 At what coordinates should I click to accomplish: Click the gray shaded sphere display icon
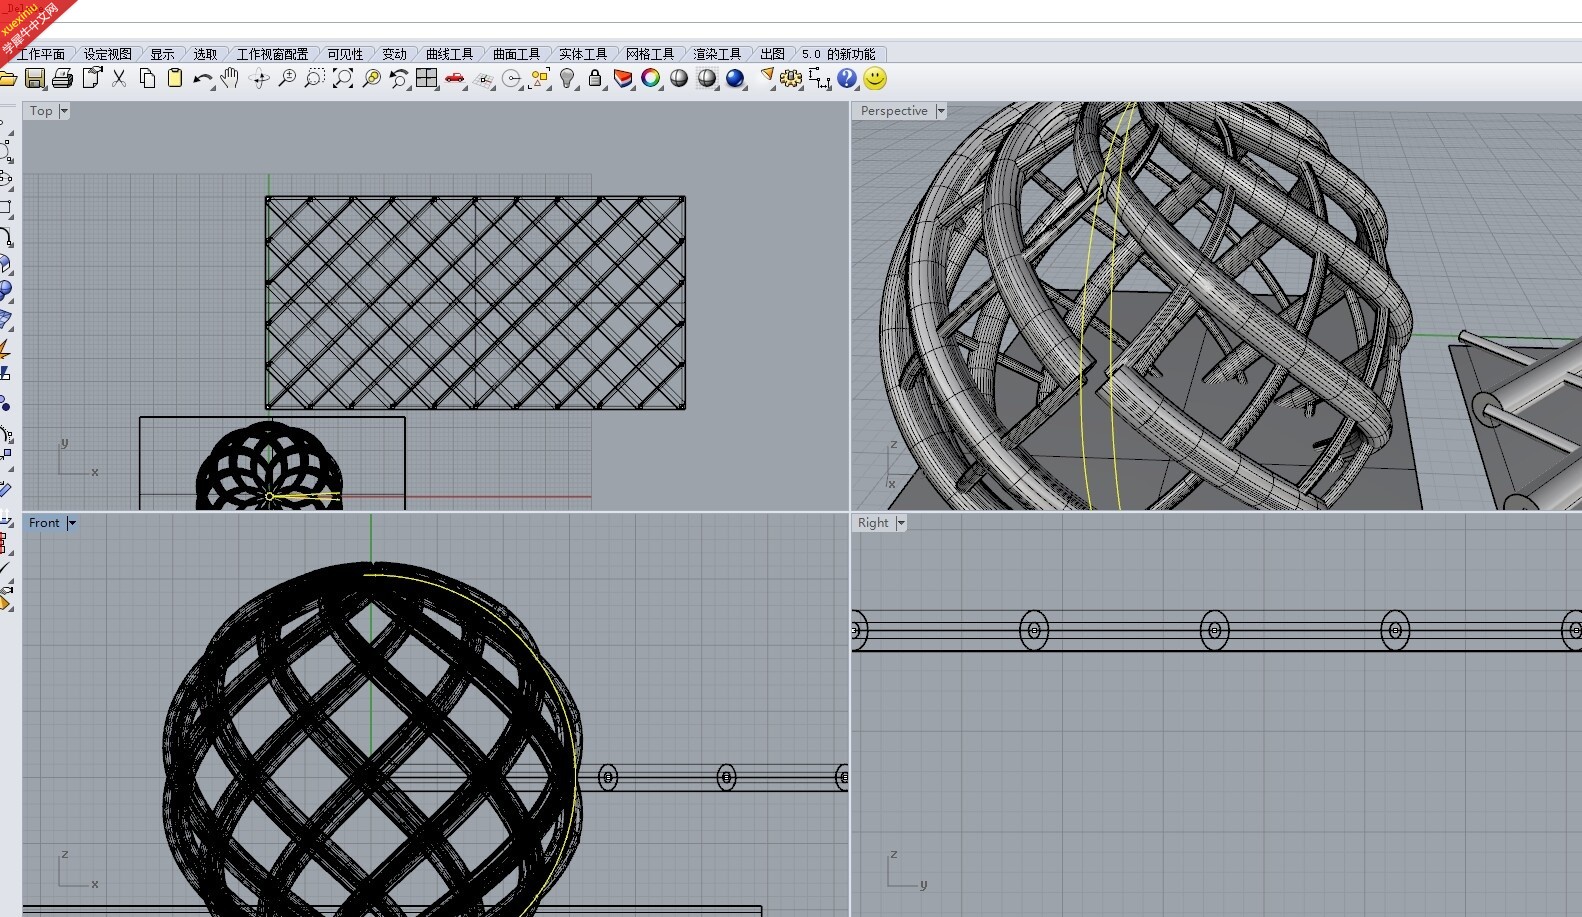click(x=679, y=78)
